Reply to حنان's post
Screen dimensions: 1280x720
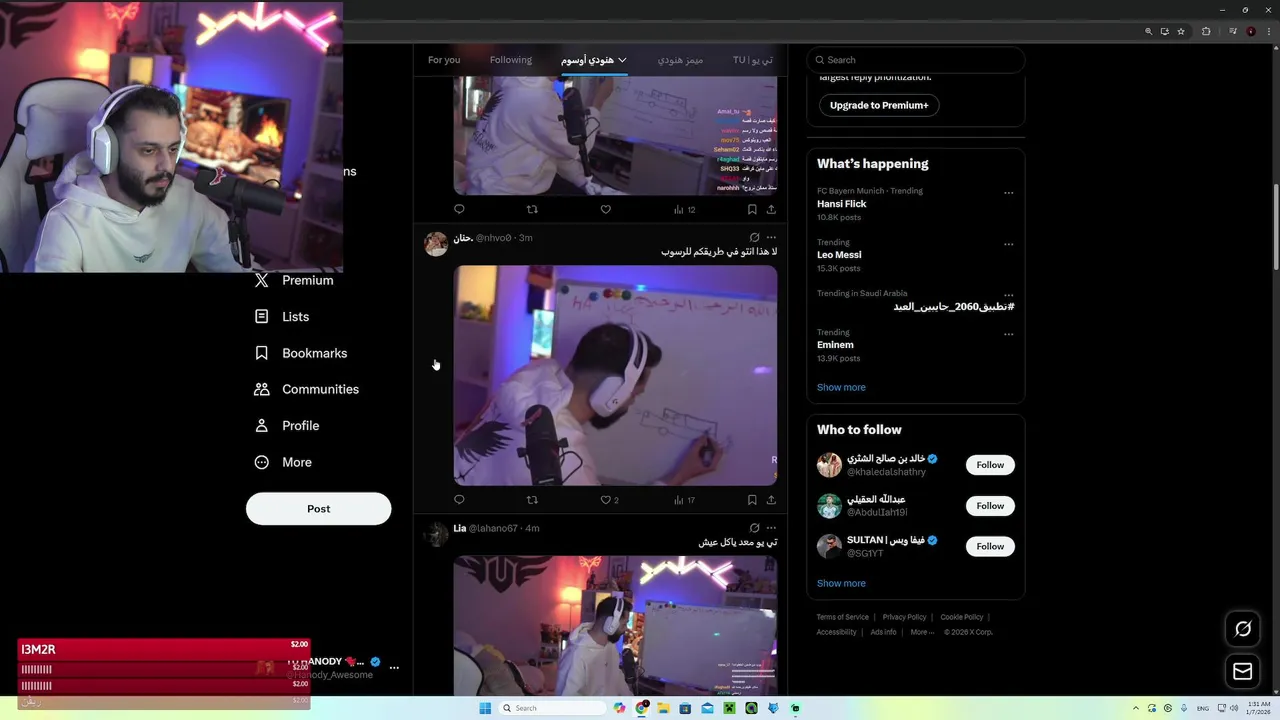pos(459,499)
